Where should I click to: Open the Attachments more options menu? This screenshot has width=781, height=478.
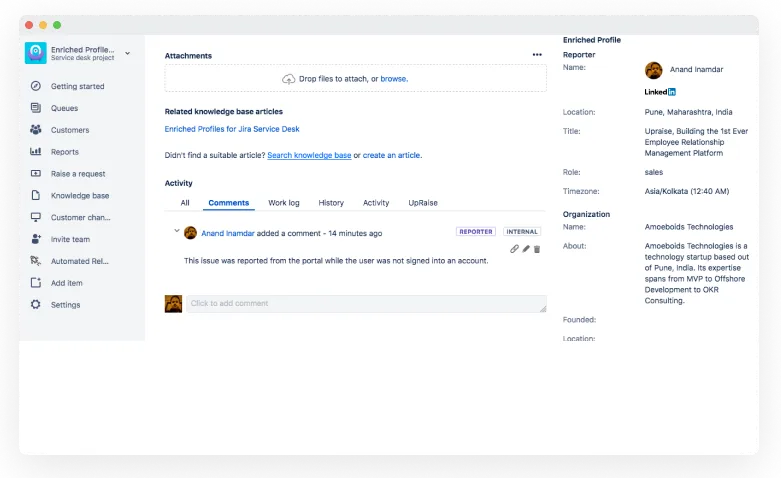click(537, 55)
